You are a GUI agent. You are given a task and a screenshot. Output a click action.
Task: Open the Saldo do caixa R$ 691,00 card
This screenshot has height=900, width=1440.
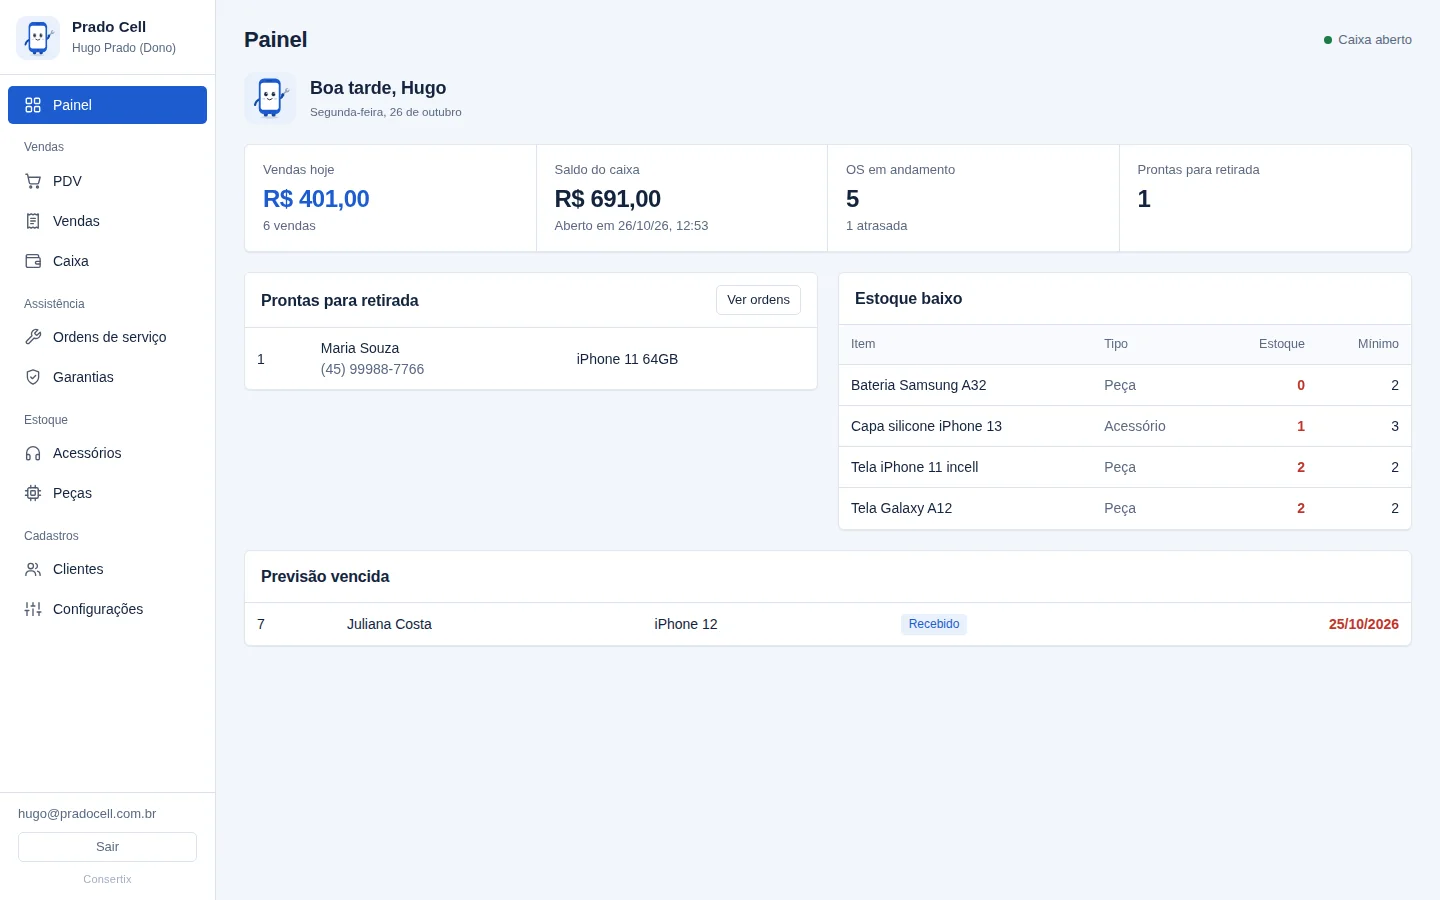pyautogui.click(x=682, y=198)
